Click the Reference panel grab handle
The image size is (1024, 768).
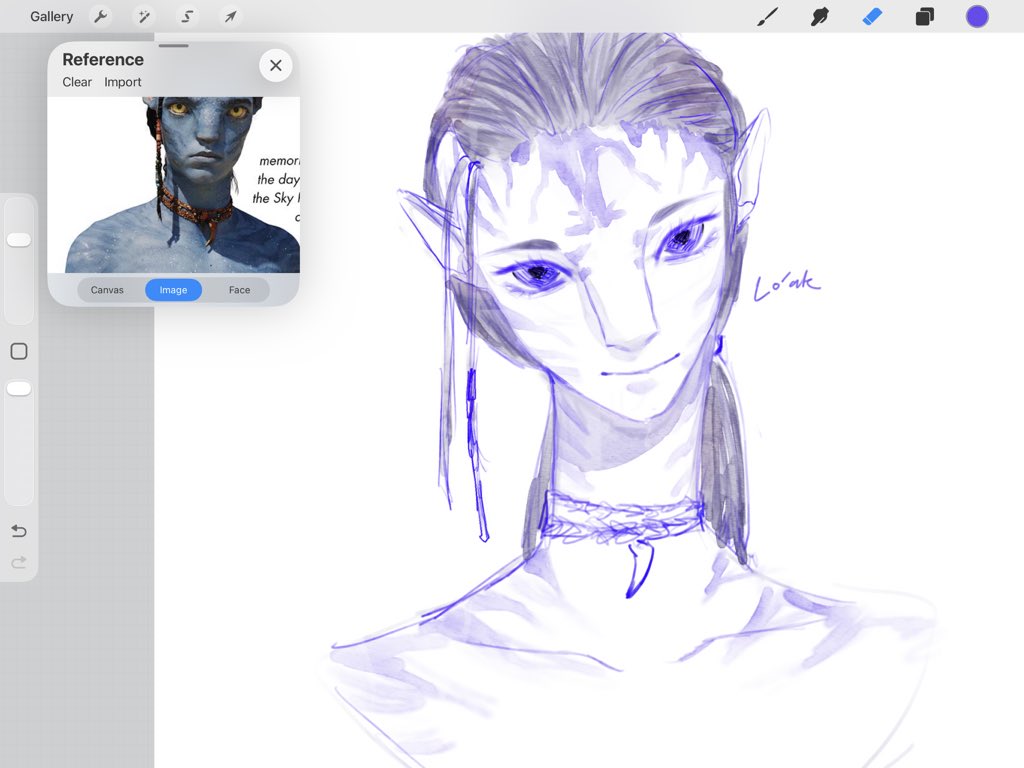[174, 46]
